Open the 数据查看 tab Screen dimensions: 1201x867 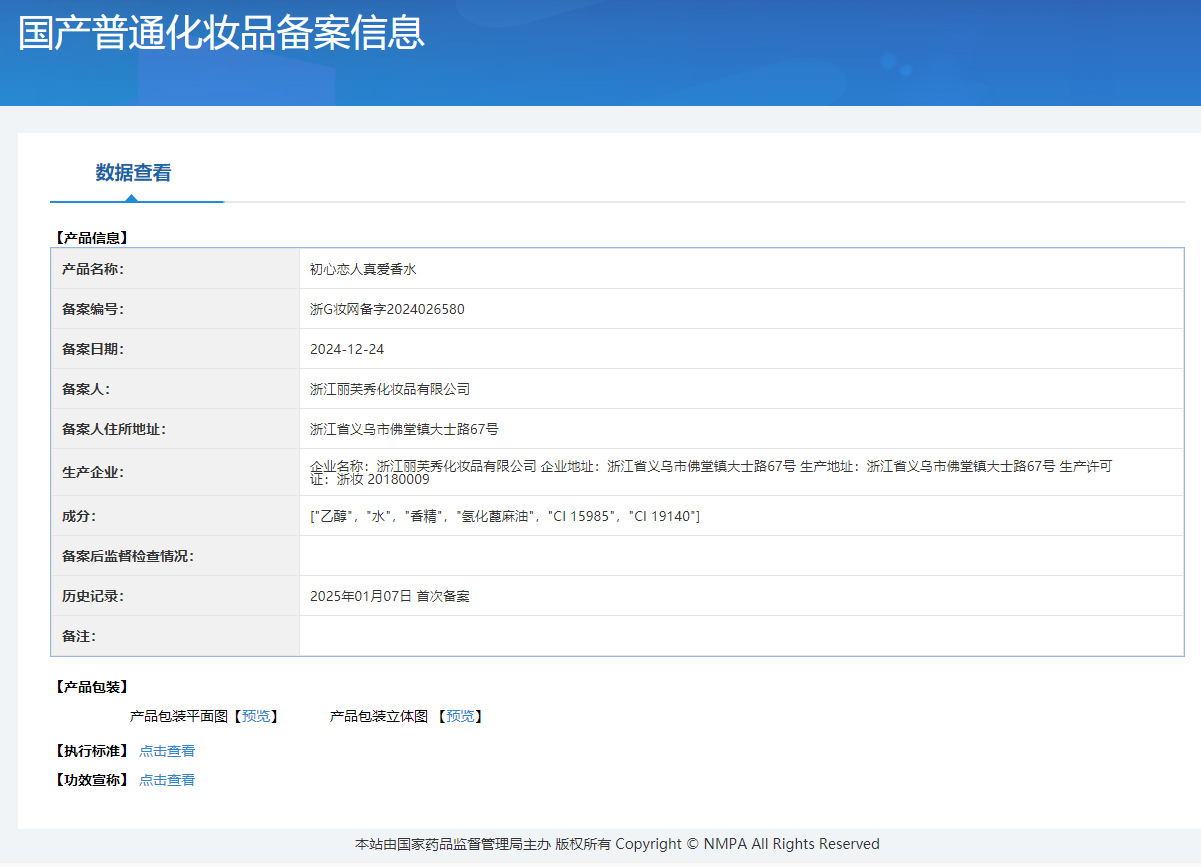pyautogui.click(x=134, y=173)
